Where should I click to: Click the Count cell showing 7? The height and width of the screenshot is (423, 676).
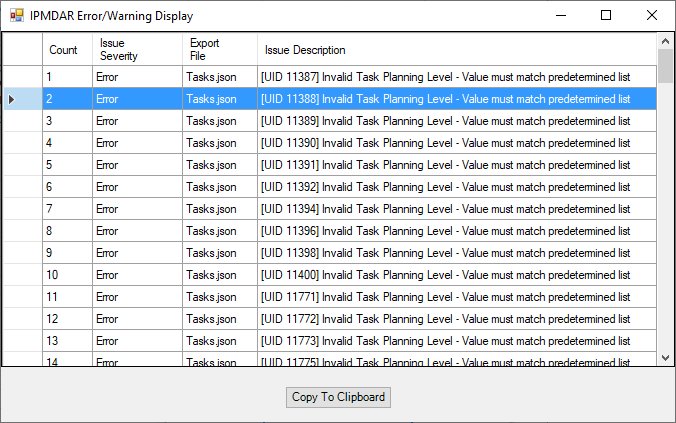pyautogui.click(x=66, y=209)
